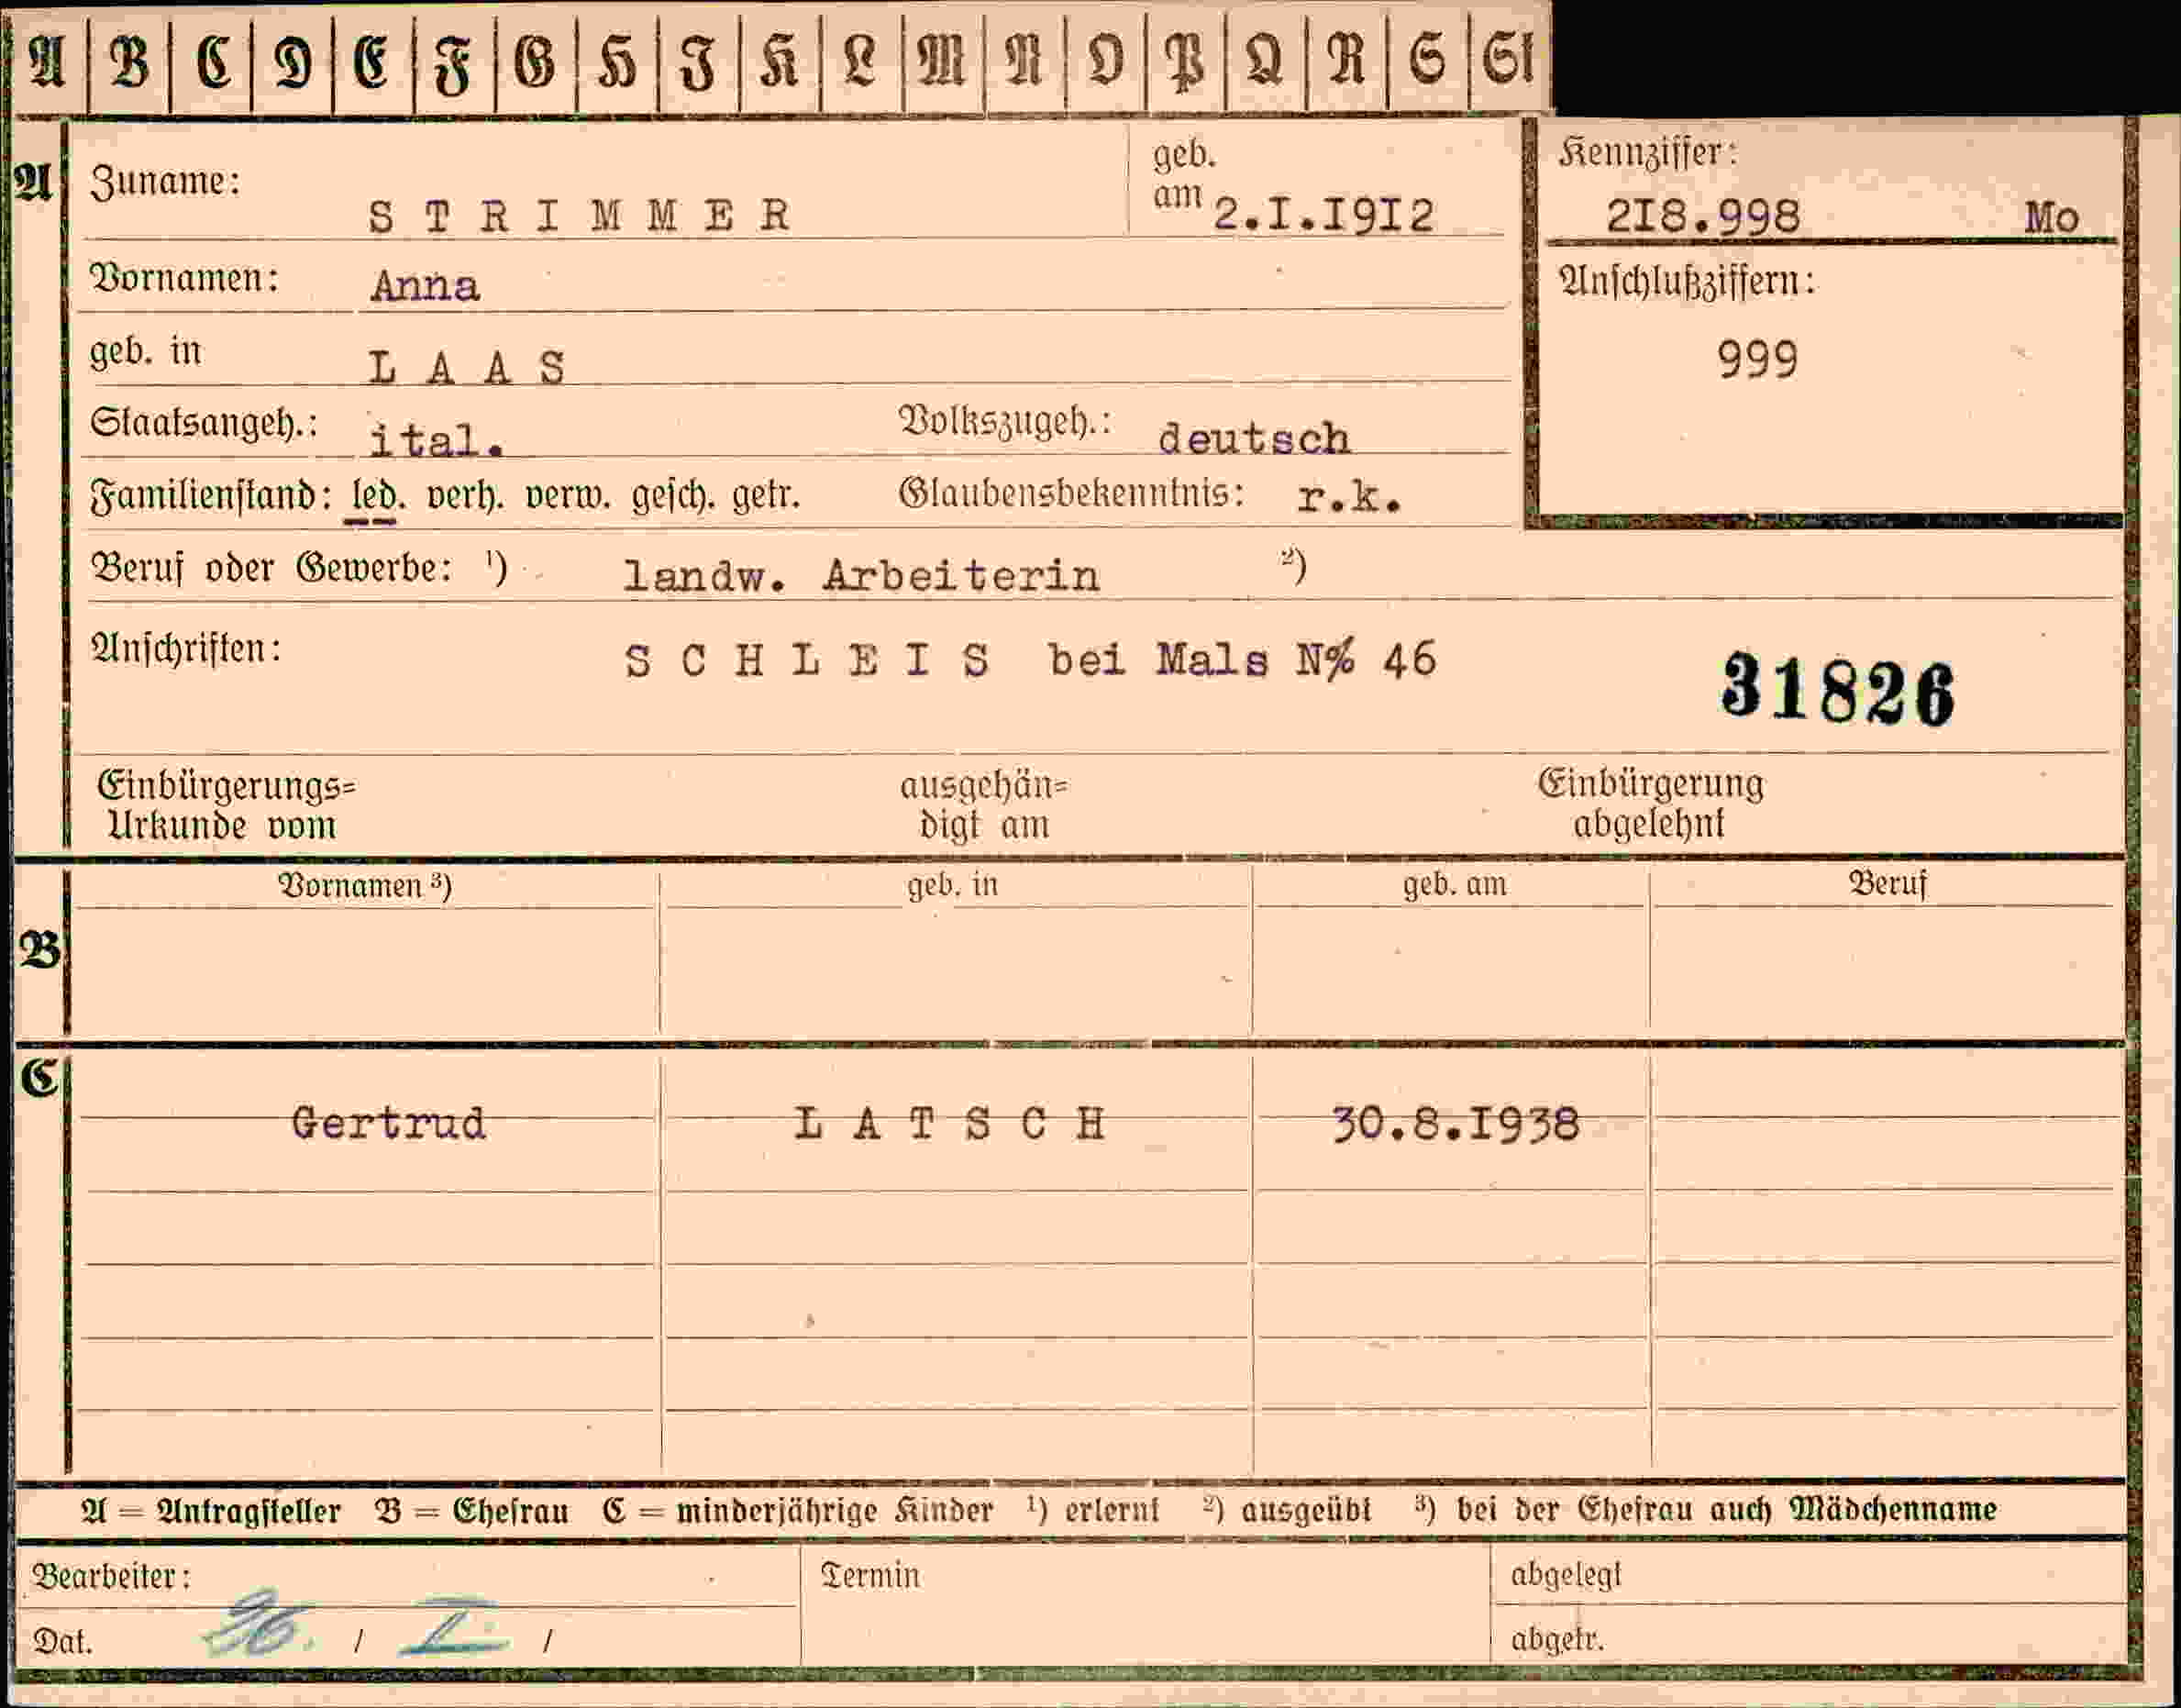Image resolution: width=2181 pixels, height=1708 pixels.
Task: Select the letter B index tab at top
Action: [x=129, y=62]
